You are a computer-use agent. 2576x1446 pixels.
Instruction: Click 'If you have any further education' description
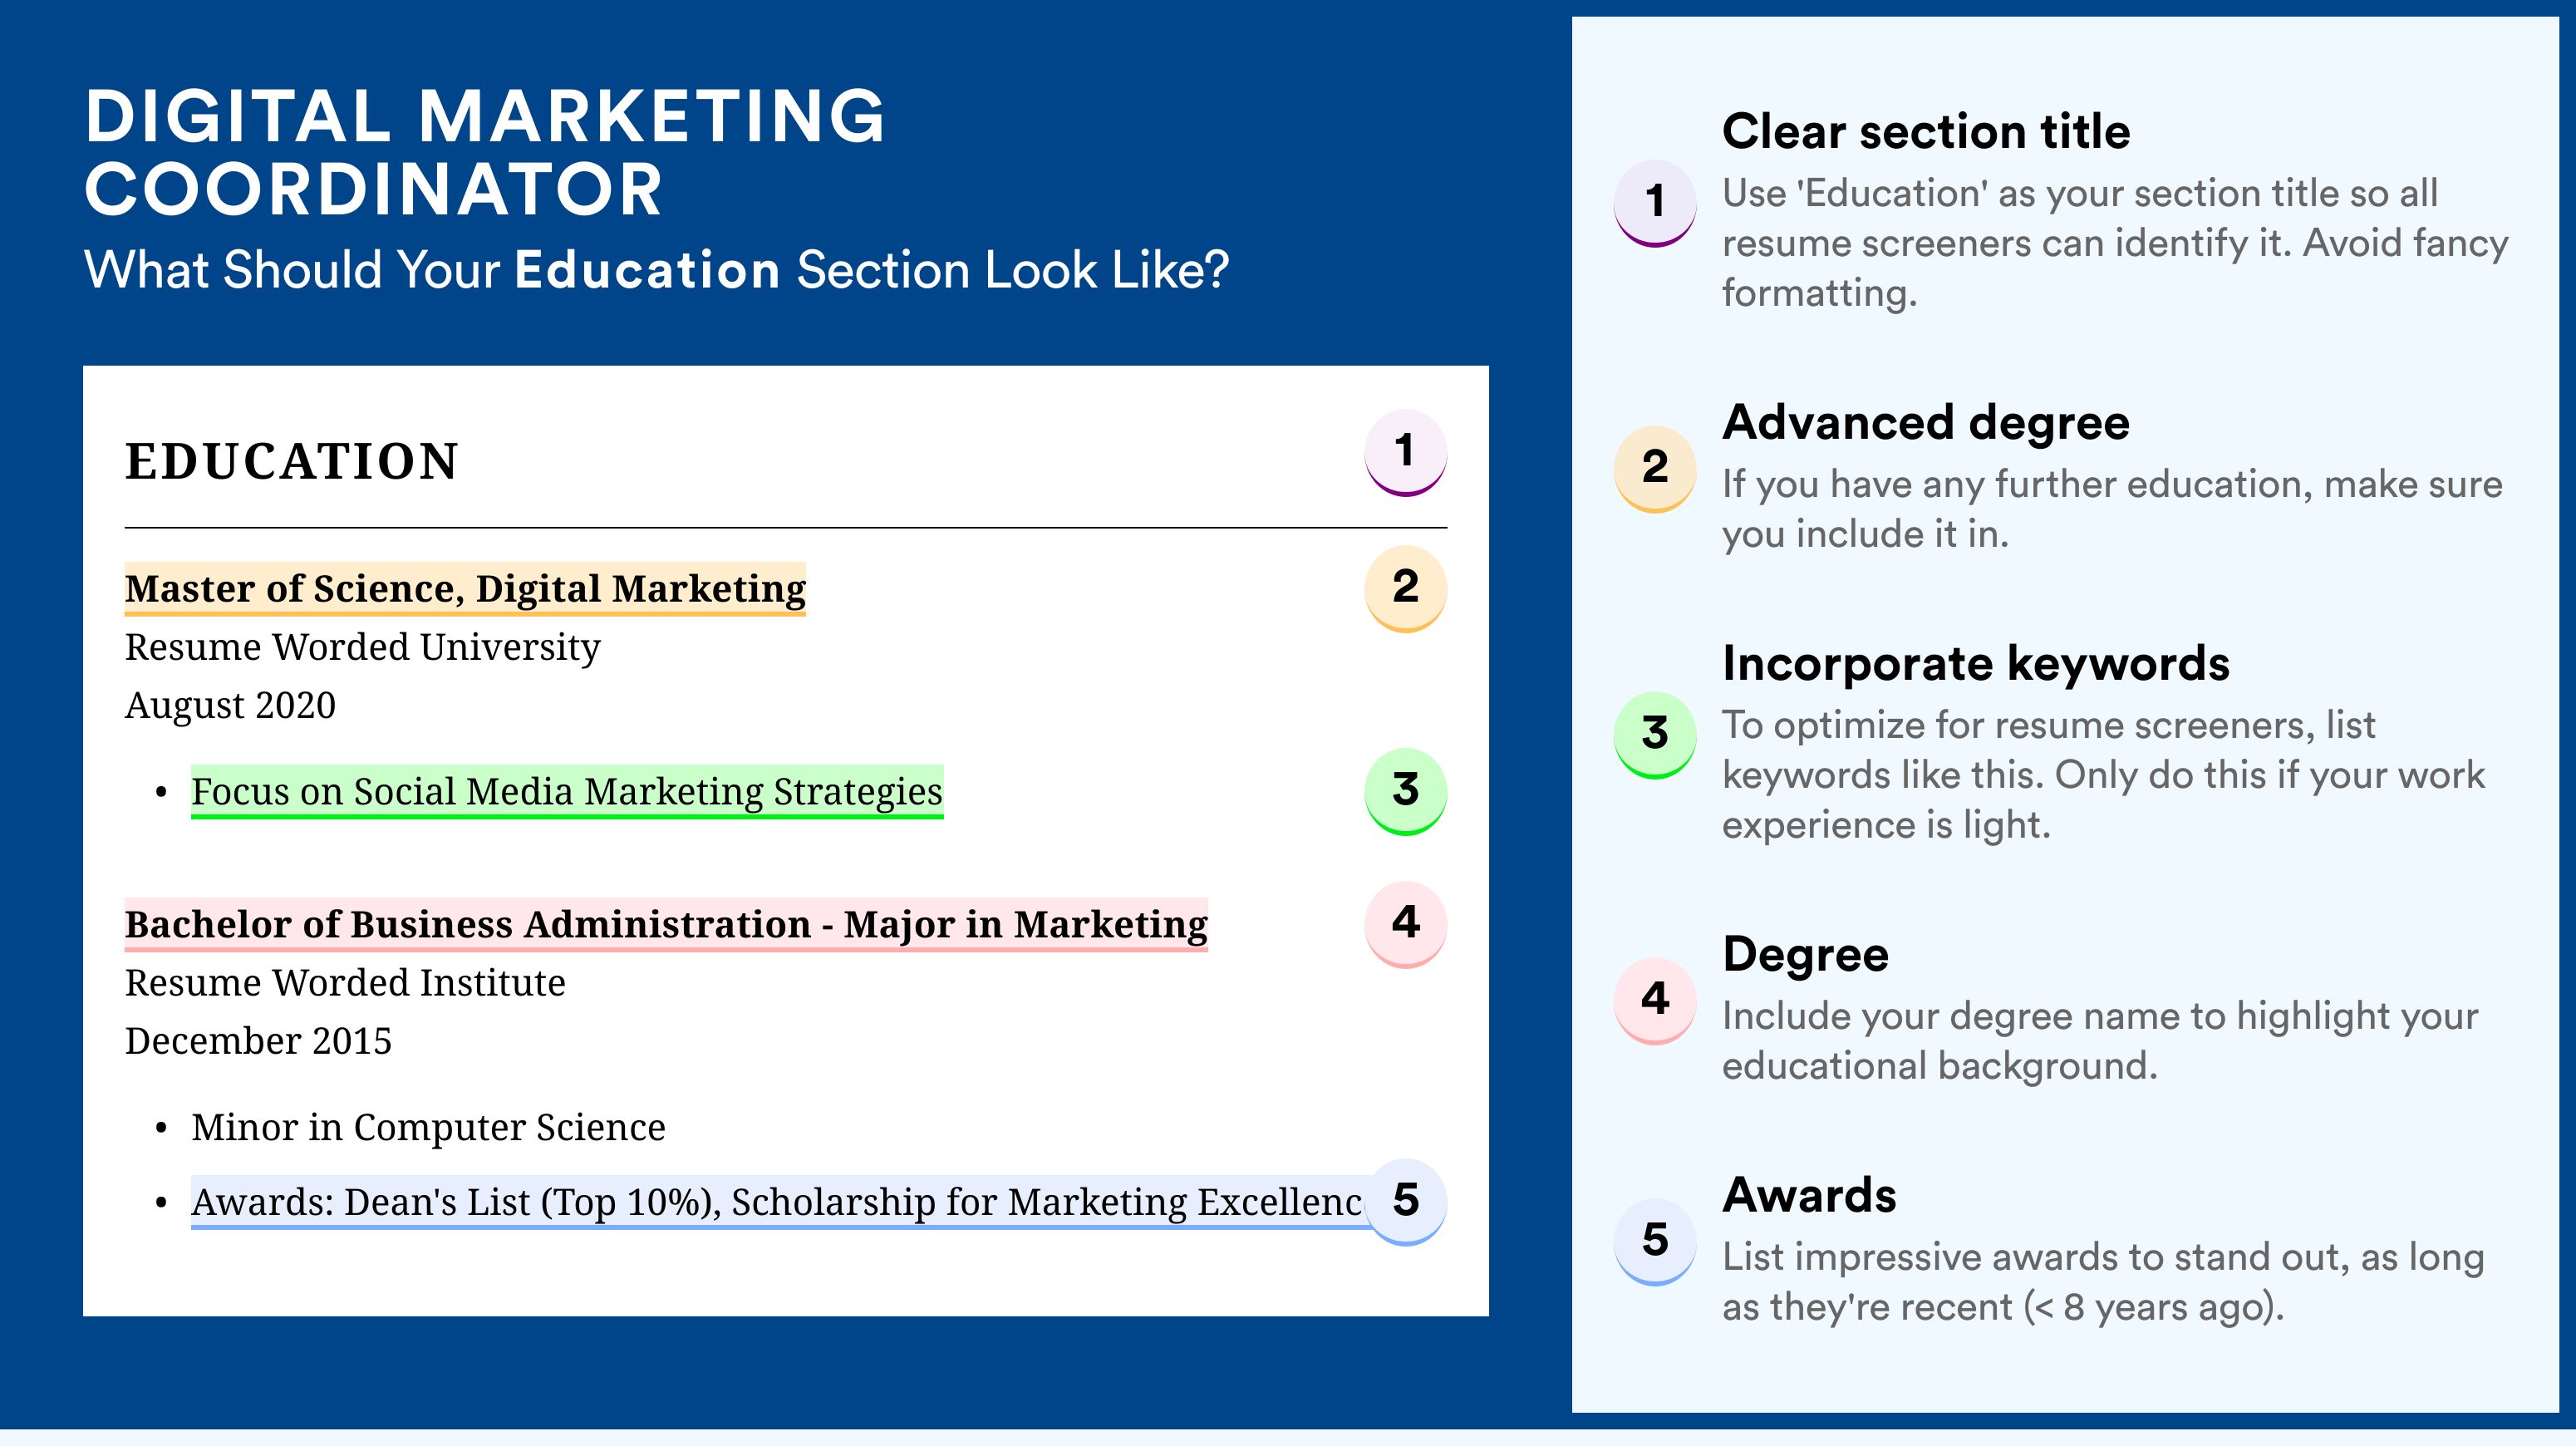point(2112,509)
